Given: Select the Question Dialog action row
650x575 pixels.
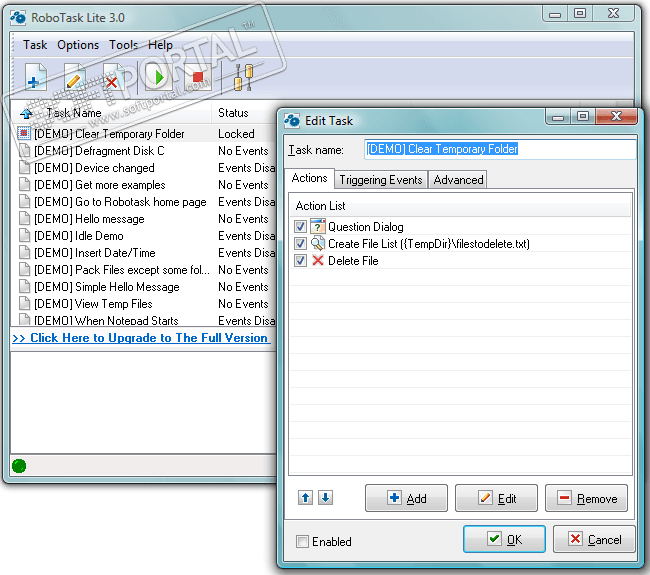Looking at the screenshot, I should [x=461, y=226].
